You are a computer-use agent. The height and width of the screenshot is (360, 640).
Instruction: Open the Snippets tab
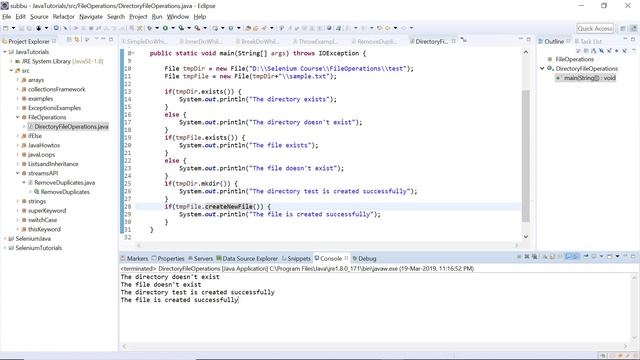tap(296, 258)
